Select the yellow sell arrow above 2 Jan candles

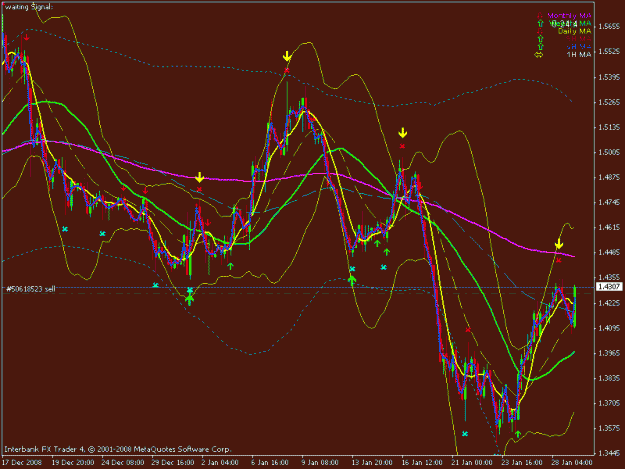pyautogui.click(x=200, y=177)
